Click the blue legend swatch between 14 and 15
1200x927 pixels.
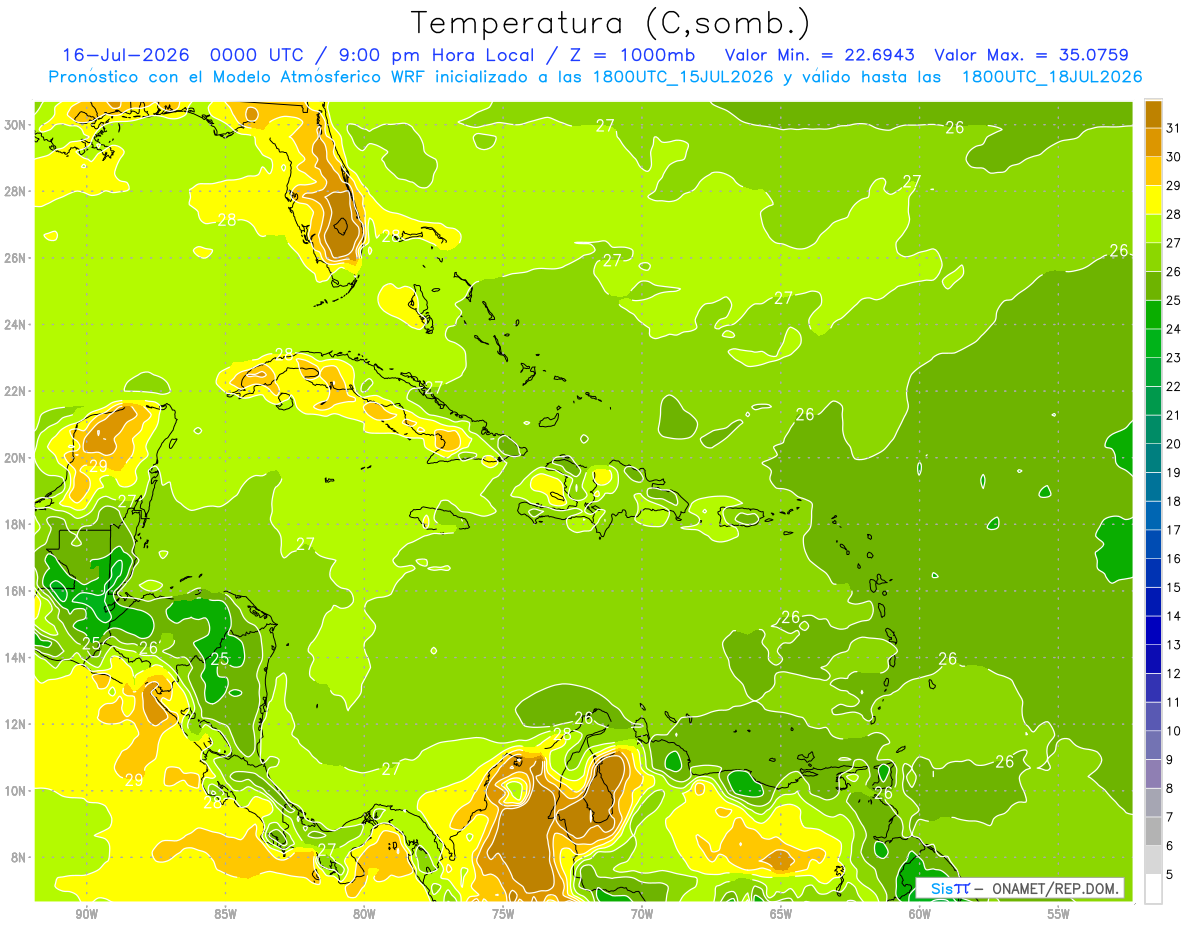coord(1153,602)
